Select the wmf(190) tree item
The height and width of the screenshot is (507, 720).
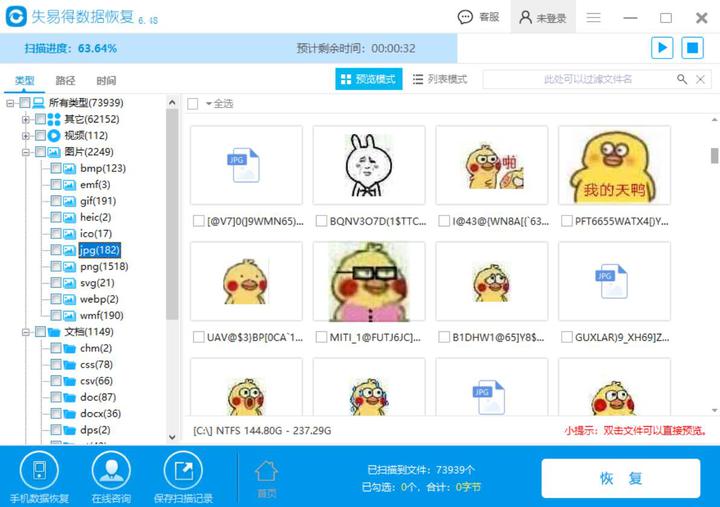point(101,315)
